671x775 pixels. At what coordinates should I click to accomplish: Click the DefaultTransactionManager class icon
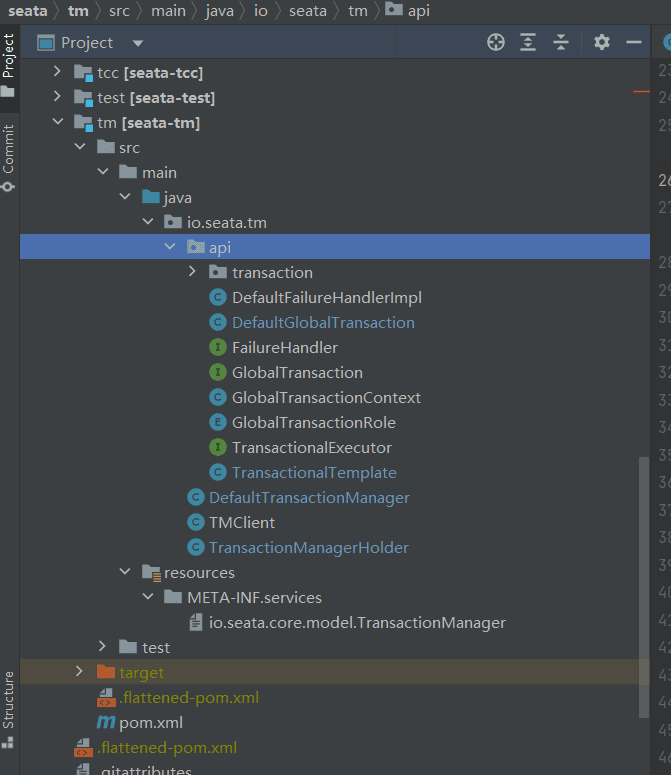tap(196, 497)
